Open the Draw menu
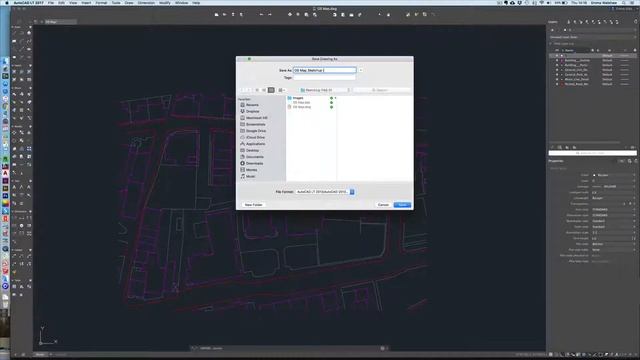640x360 pixels. (x=129, y=3)
